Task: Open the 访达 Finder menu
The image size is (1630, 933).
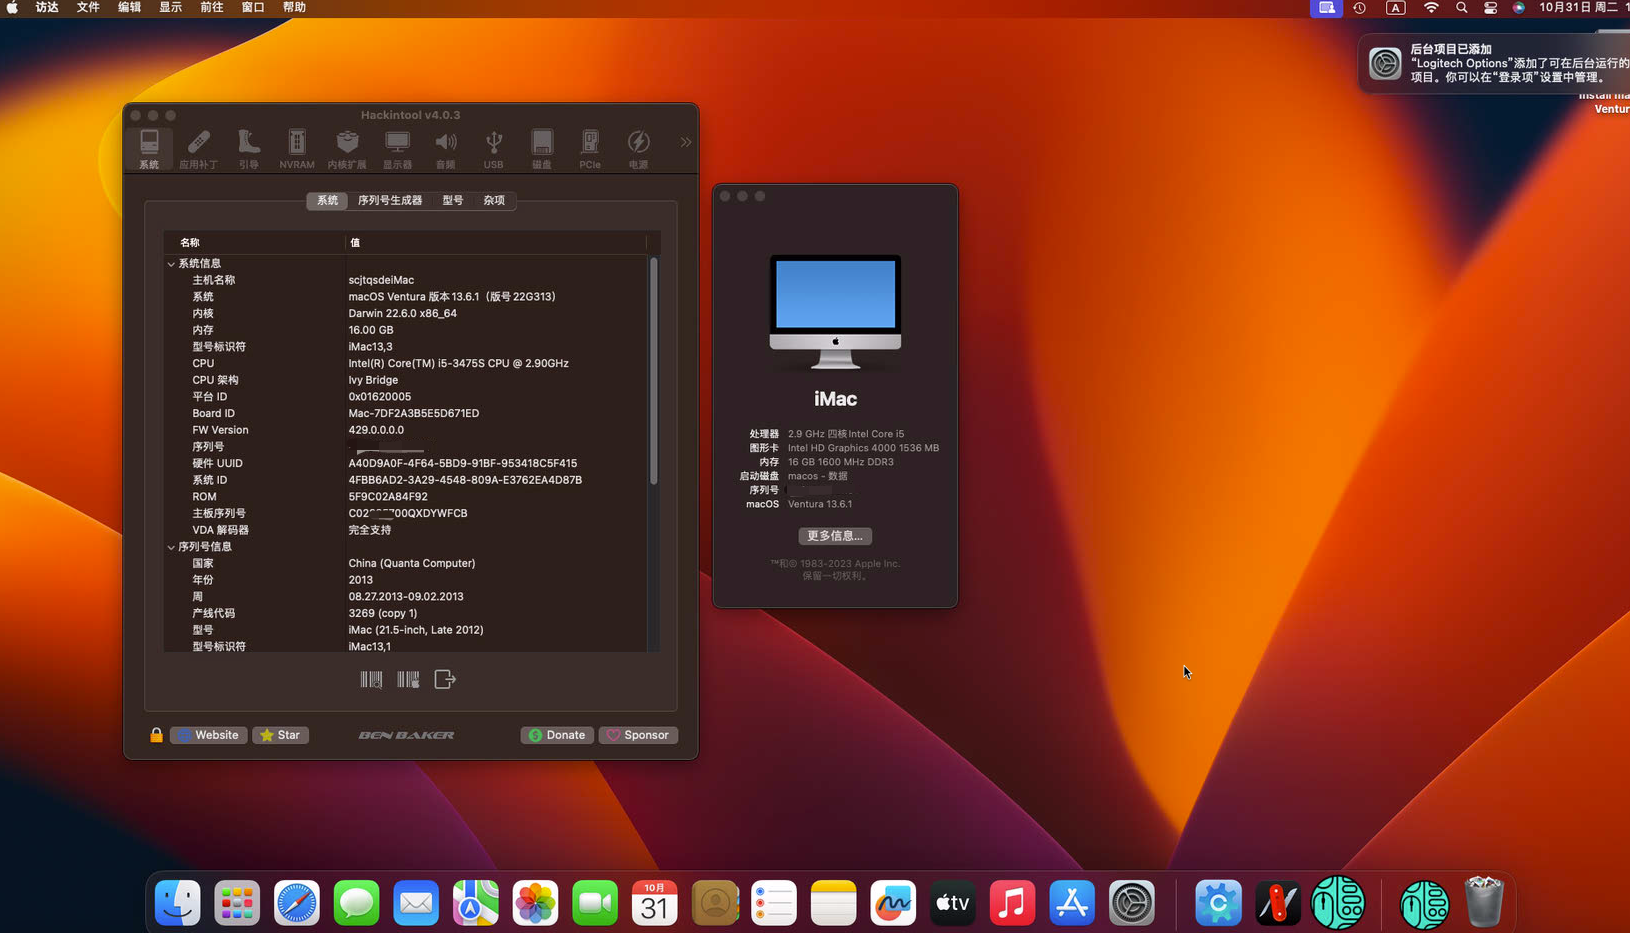Action: pos(47,7)
